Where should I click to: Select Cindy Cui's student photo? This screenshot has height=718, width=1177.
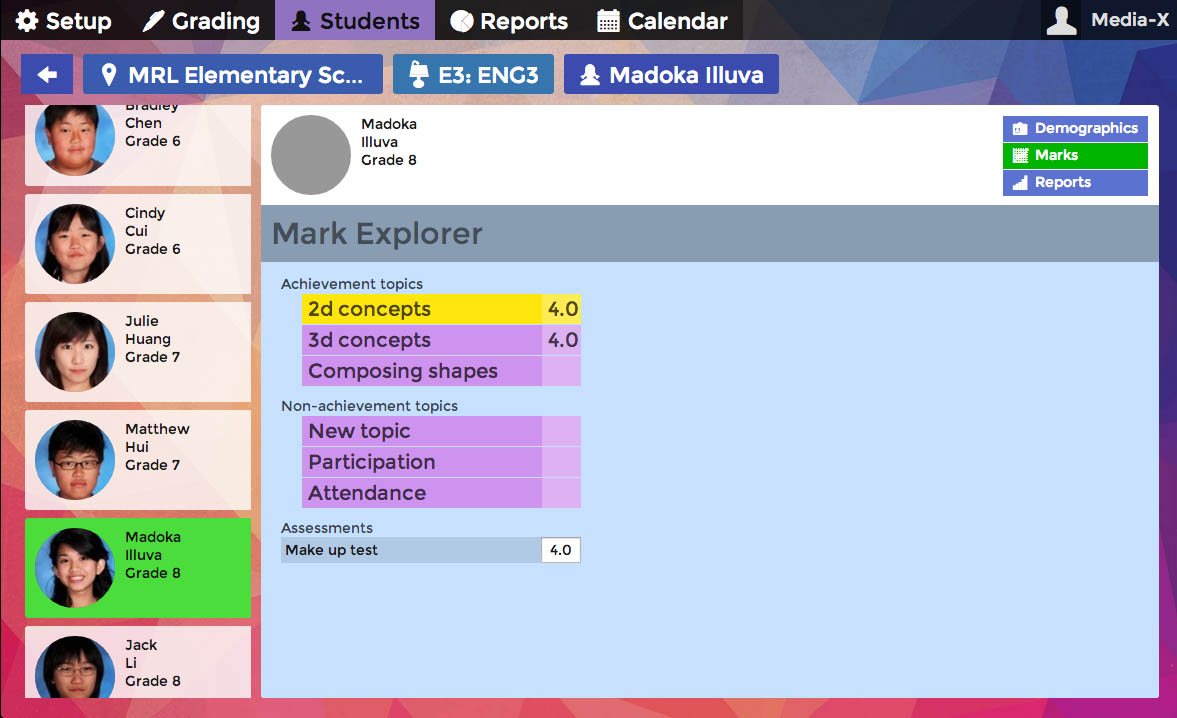[x=75, y=244]
